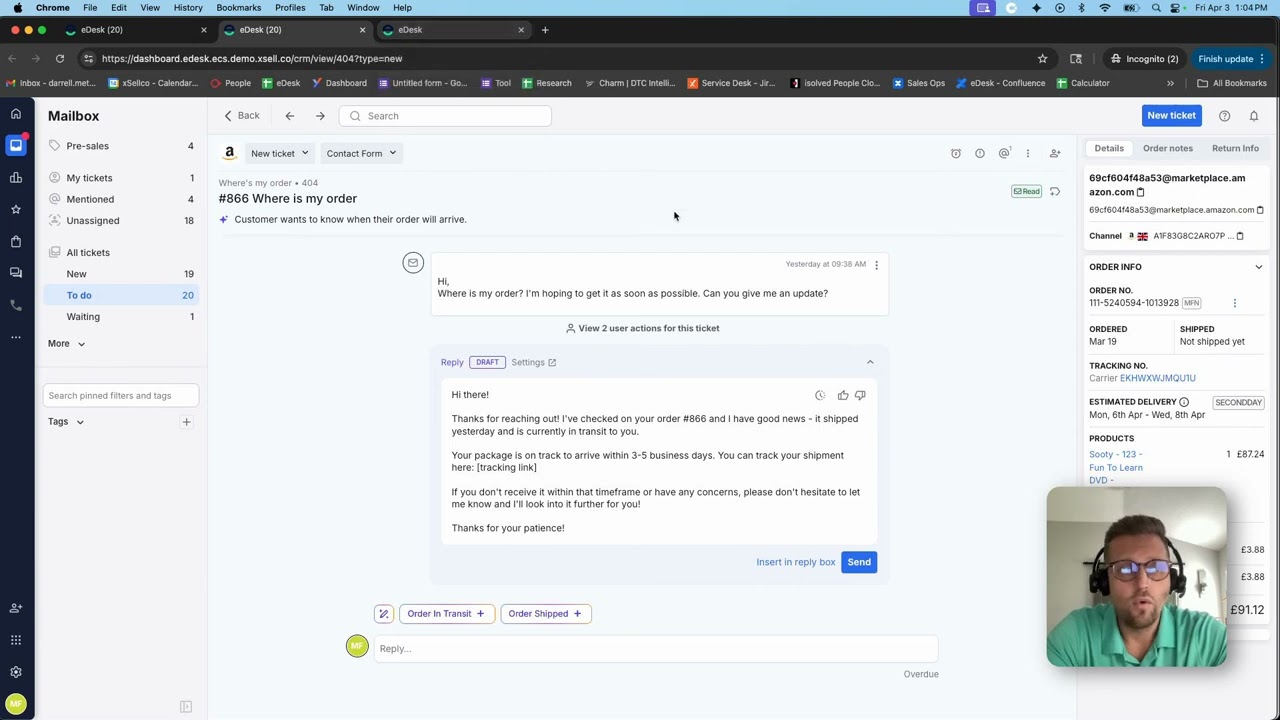
Task: Click the ticket Search field
Action: (x=445, y=116)
